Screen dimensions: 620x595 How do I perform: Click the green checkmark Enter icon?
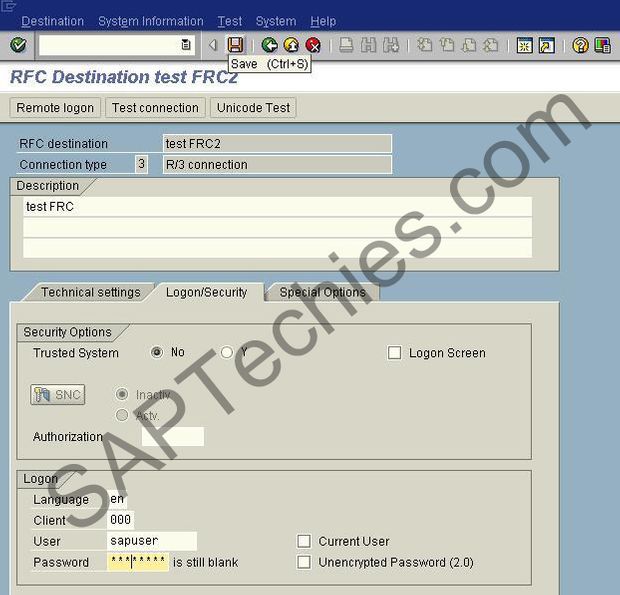pos(18,45)
